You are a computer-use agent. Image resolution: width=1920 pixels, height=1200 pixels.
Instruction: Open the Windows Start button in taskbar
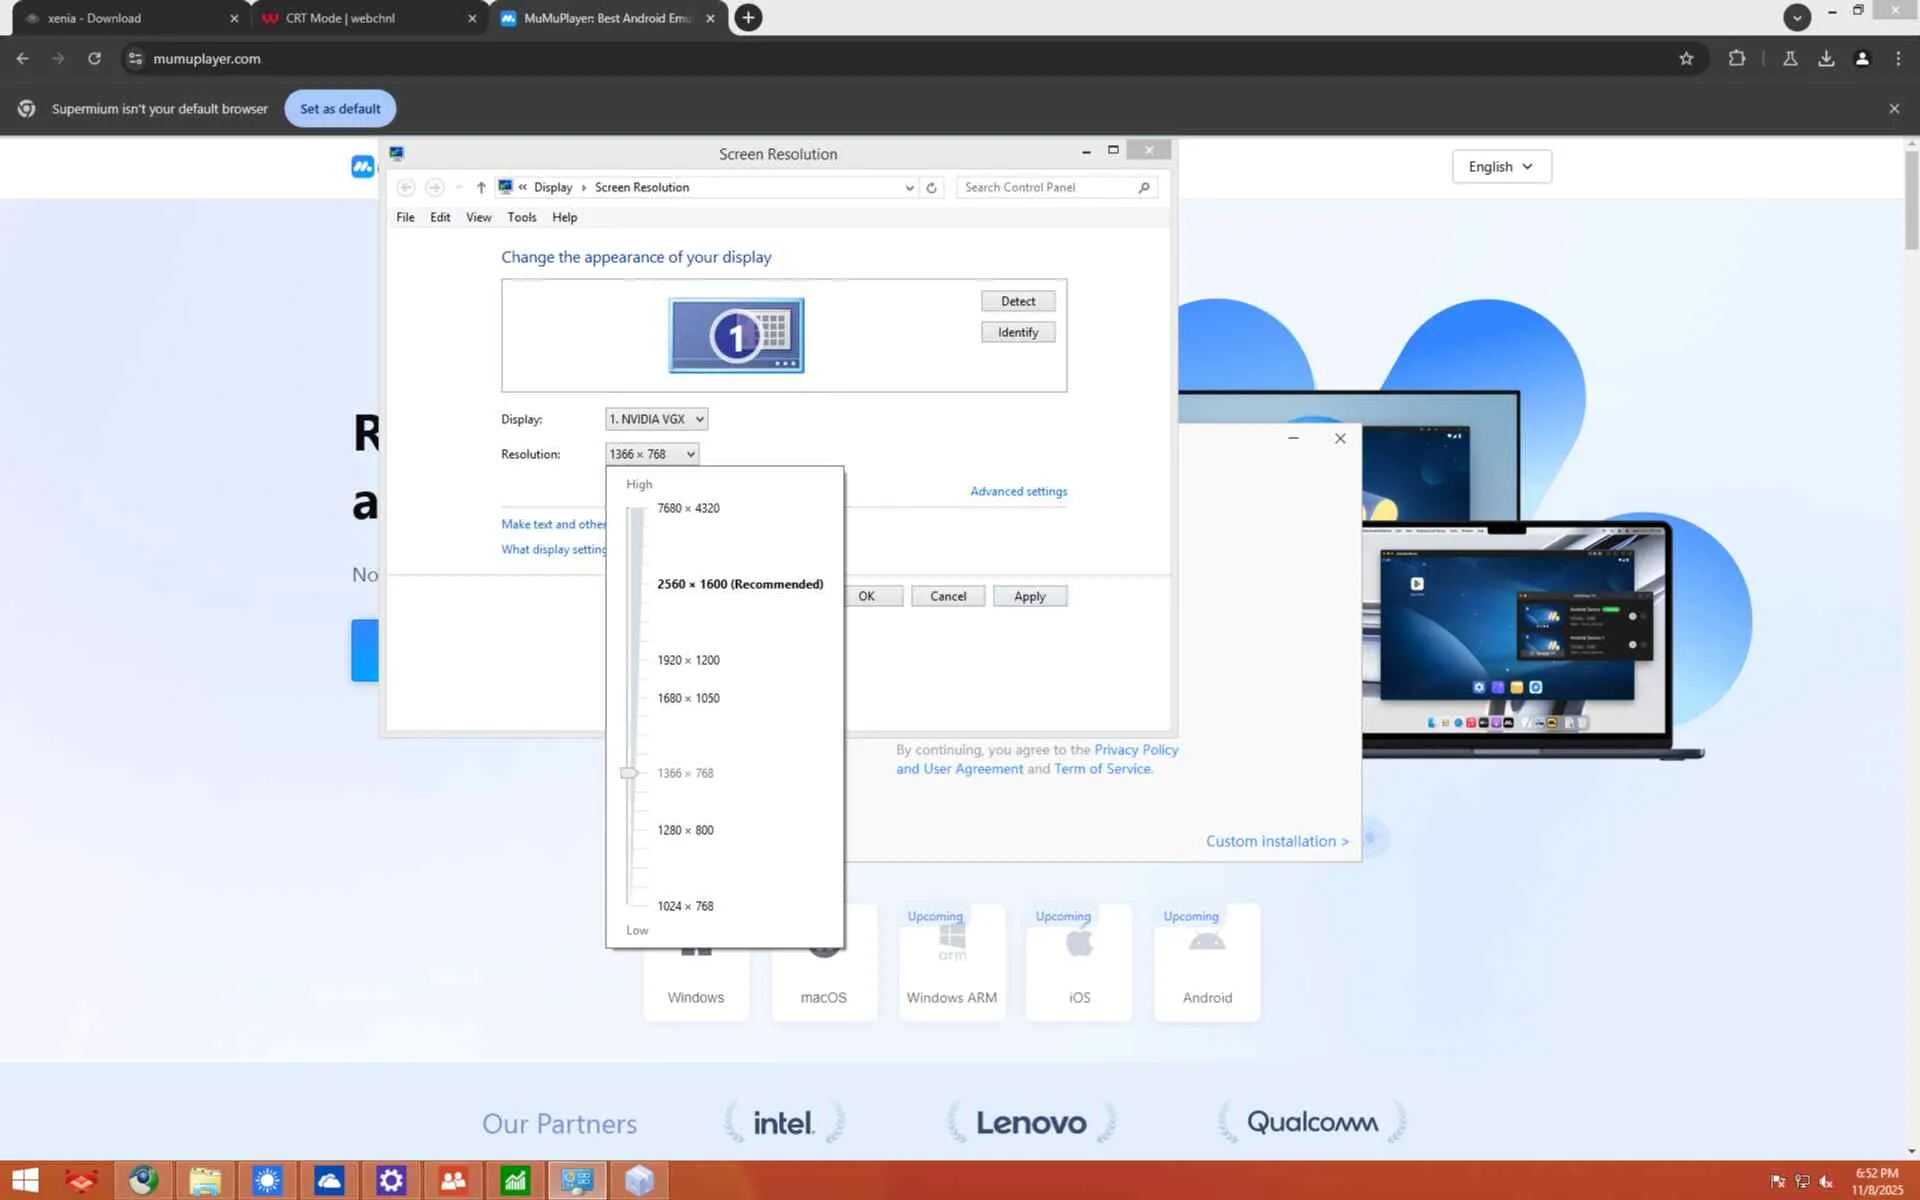pyautogui.click(x=25, y=1180)
